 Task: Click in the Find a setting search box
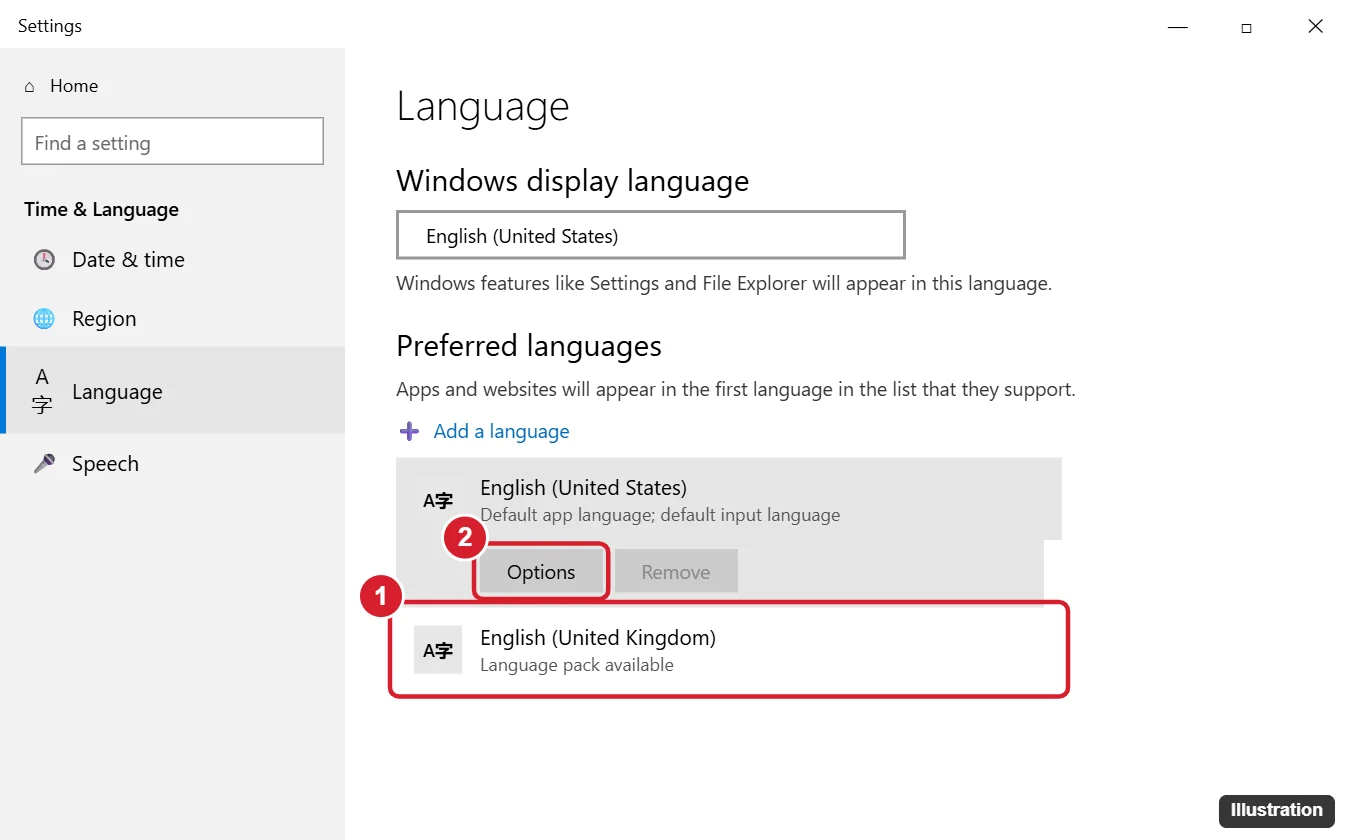pyautogui.click(x=172, y=142)
